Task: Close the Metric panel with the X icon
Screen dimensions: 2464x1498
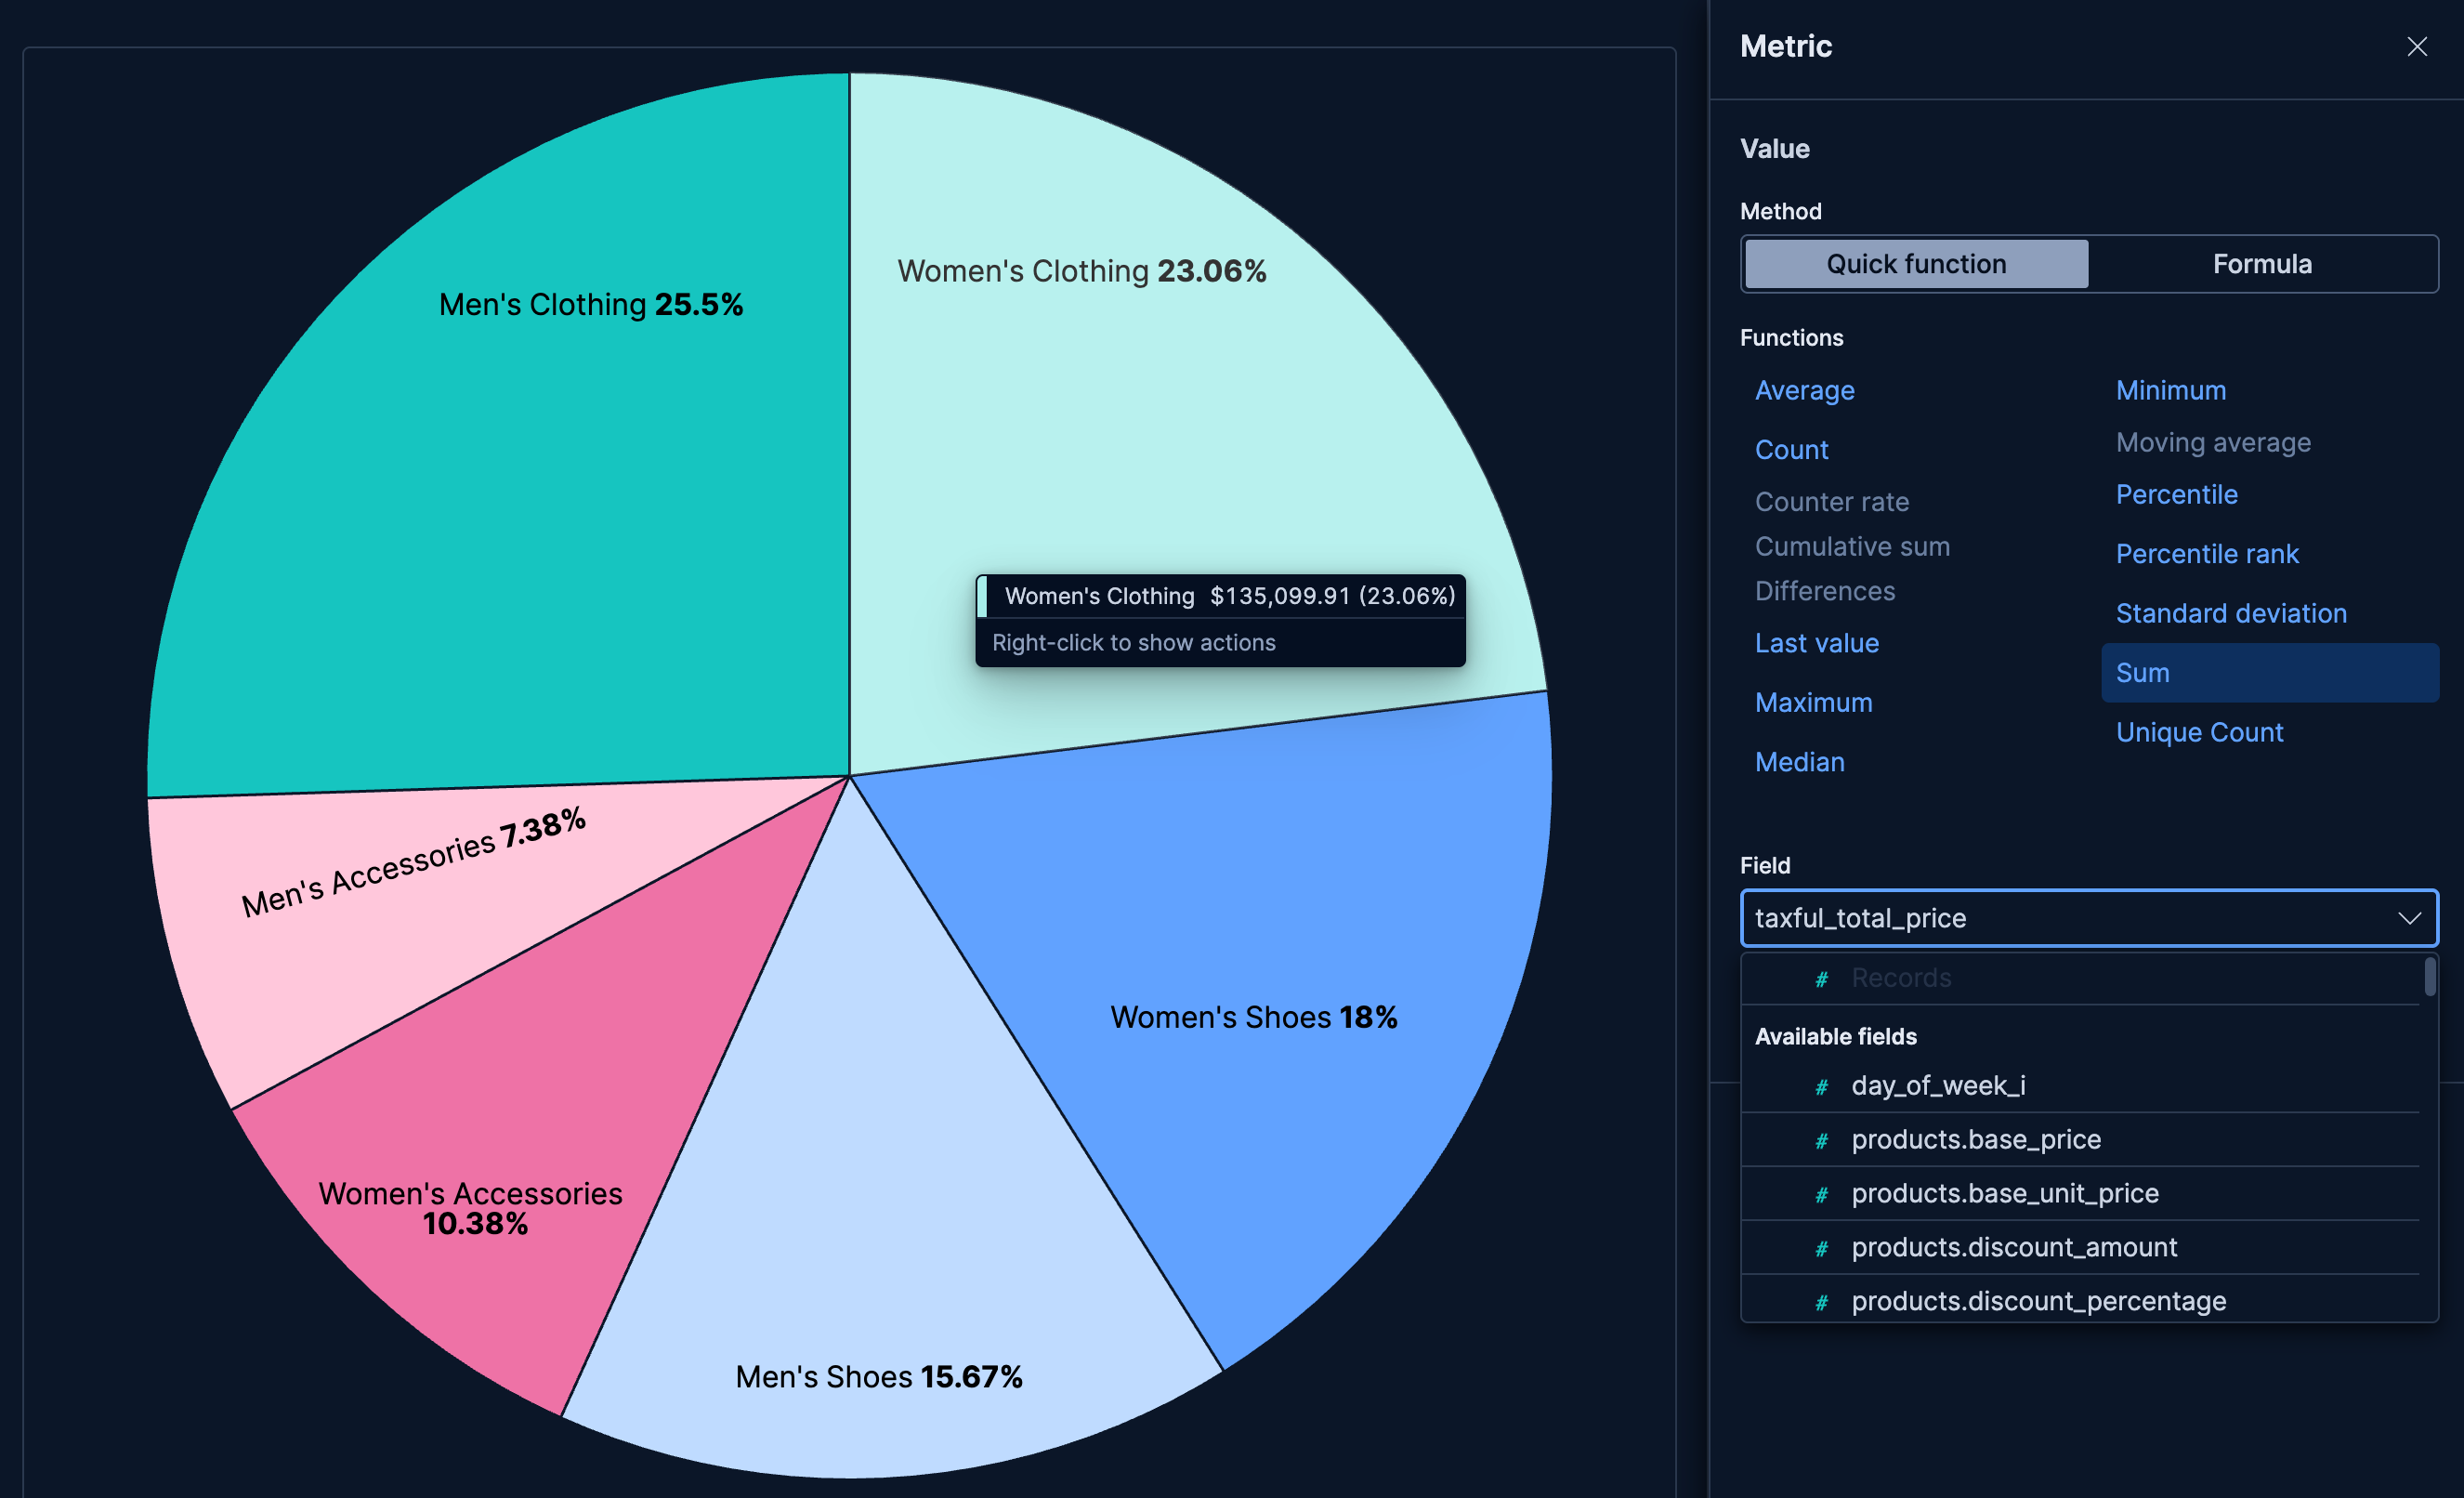Action: (2417, 46)
